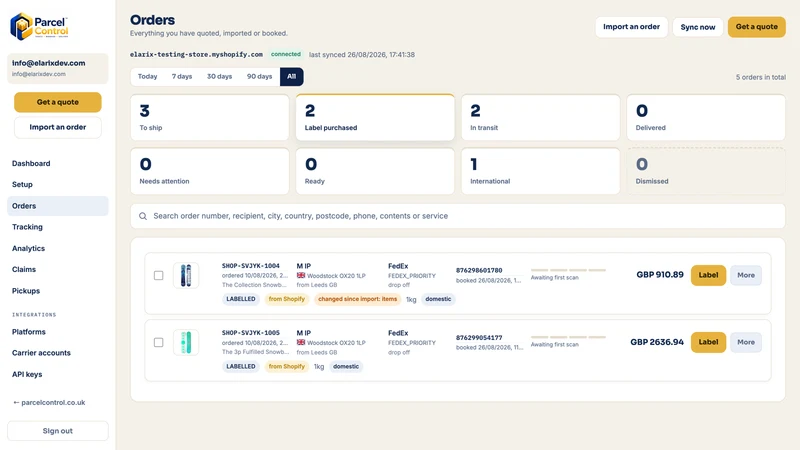The height and width of the screenshot is (450, 800).
Task: Open the Ready status card
Action: tap(375, 171)
